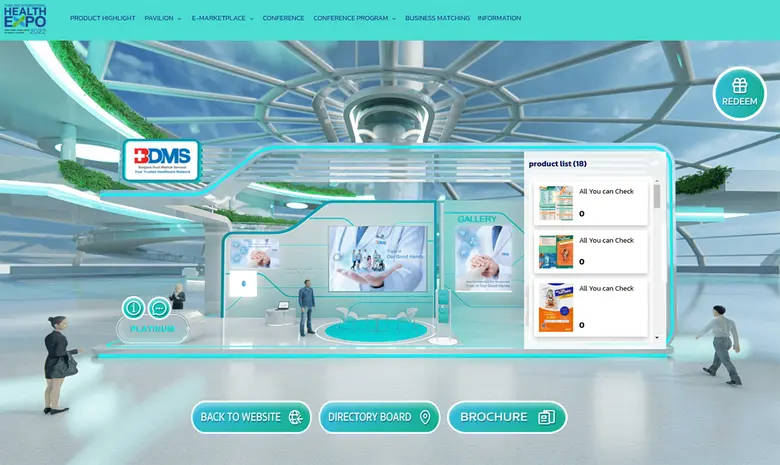Viewport: 780px width, 465px height.
Task: Open the Directory Board button
Action: 379,417
